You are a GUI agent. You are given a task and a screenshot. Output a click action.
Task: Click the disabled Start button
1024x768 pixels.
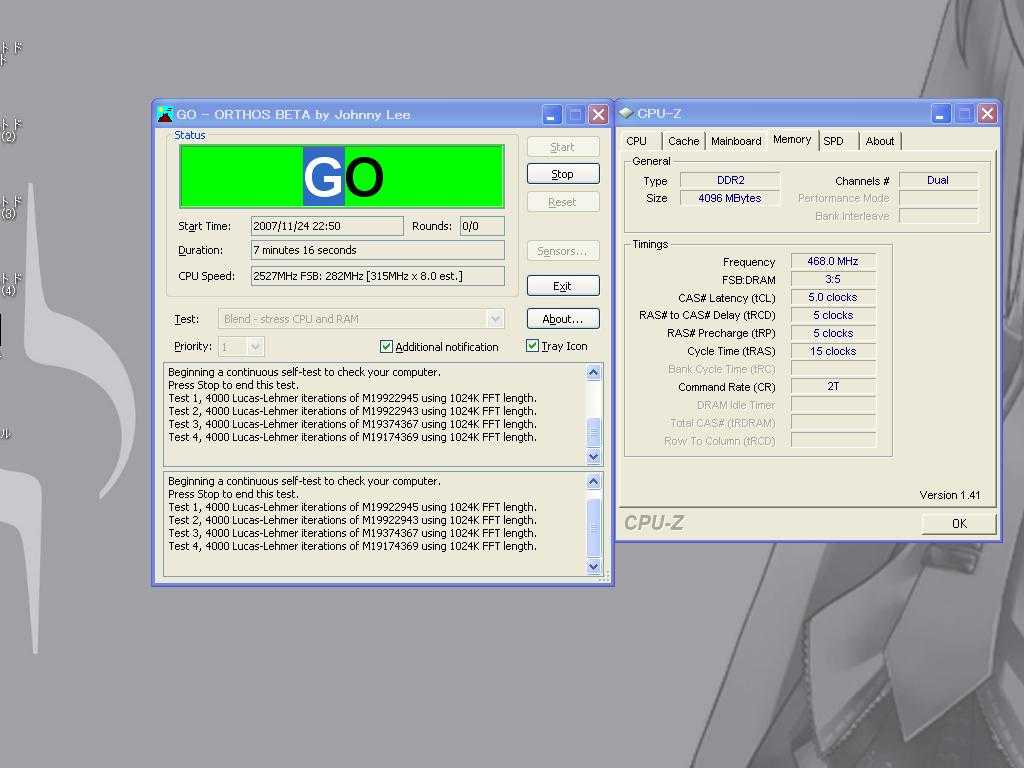[x=562, y=147]
